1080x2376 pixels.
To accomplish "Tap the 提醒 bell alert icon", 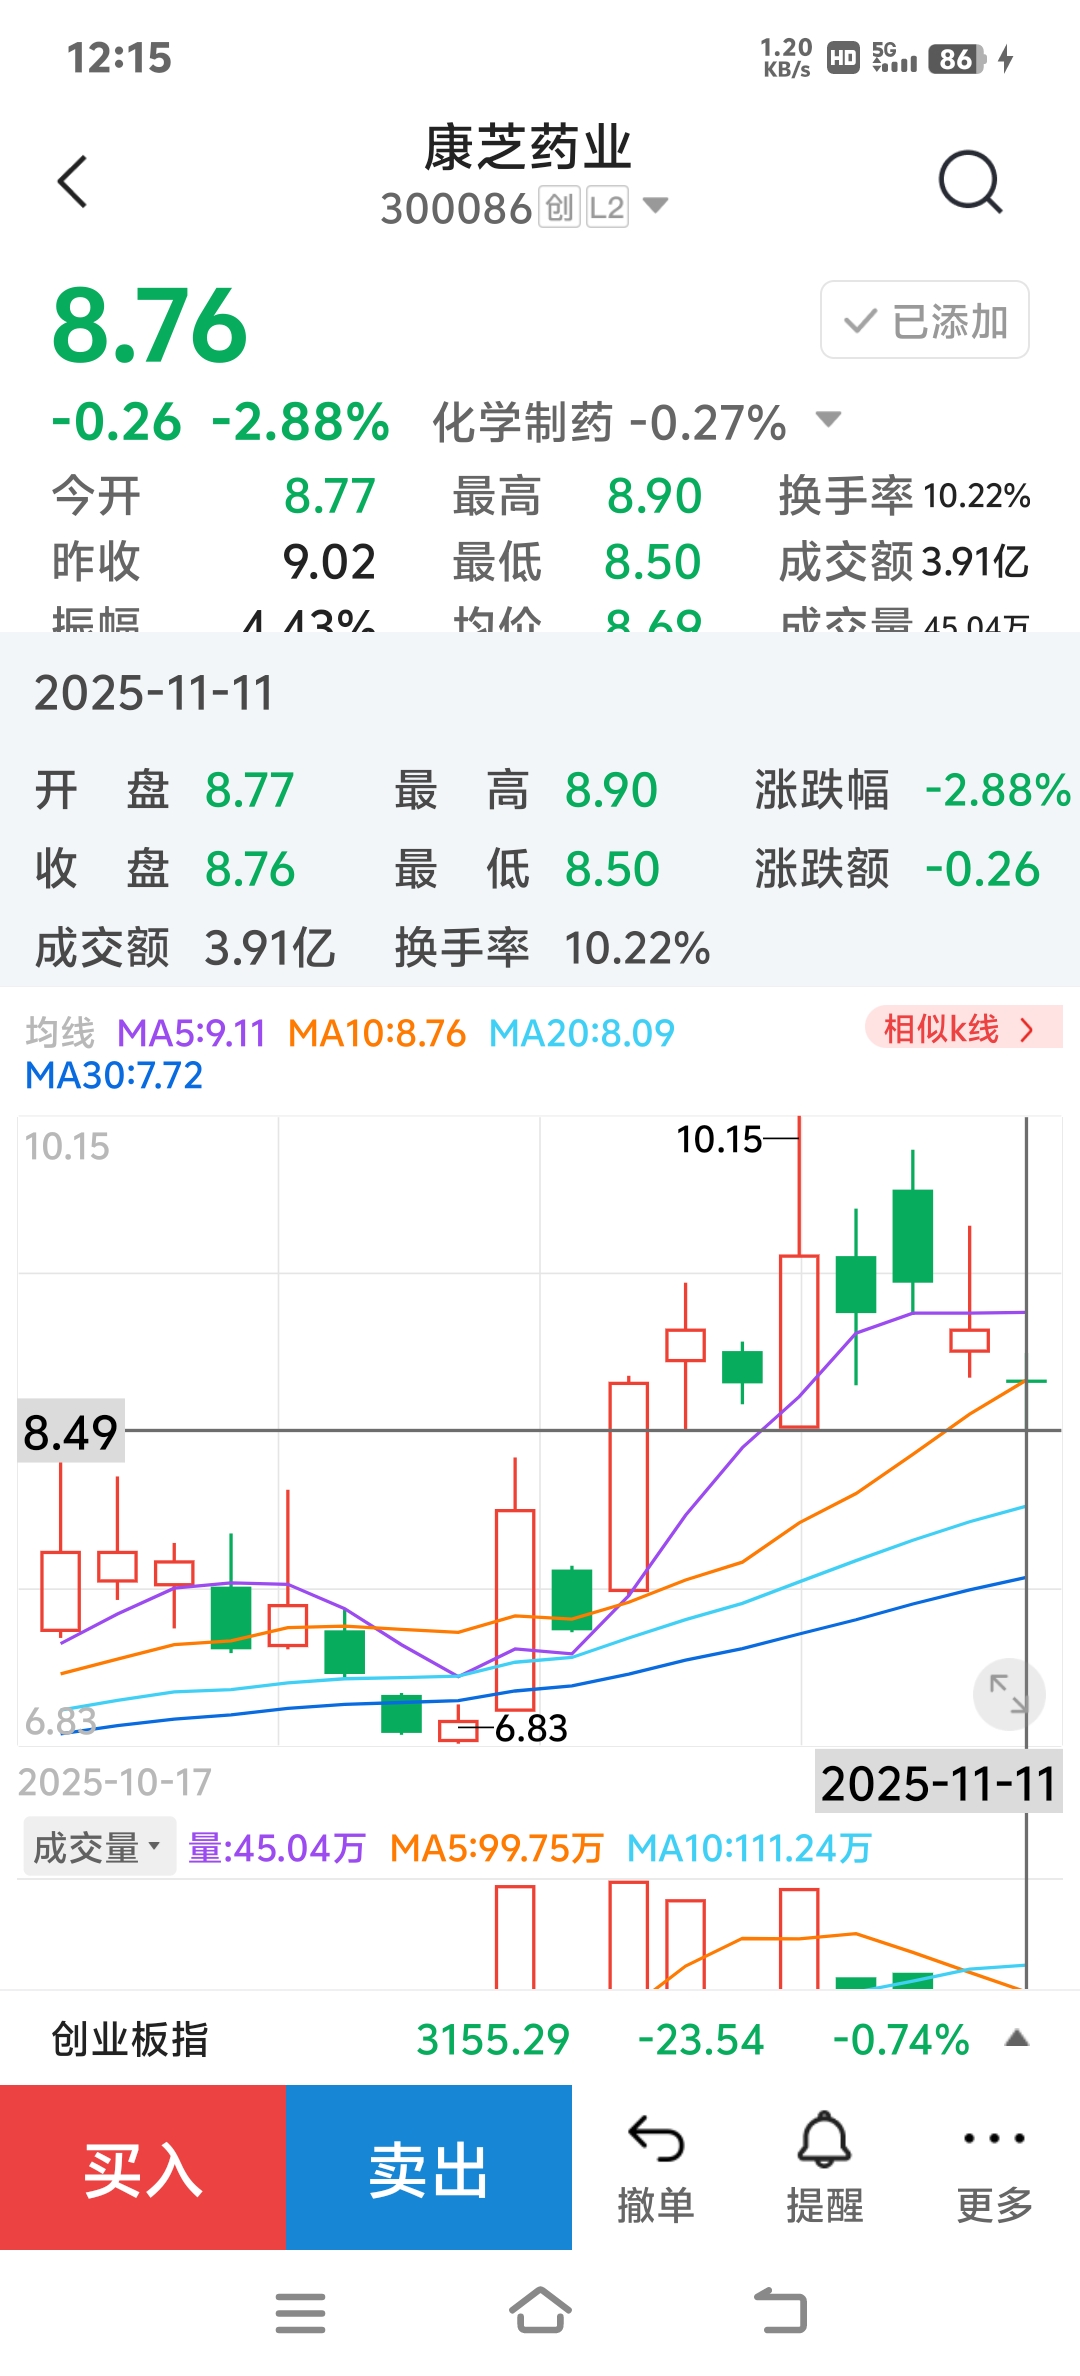I will [x=825, y=2168].
